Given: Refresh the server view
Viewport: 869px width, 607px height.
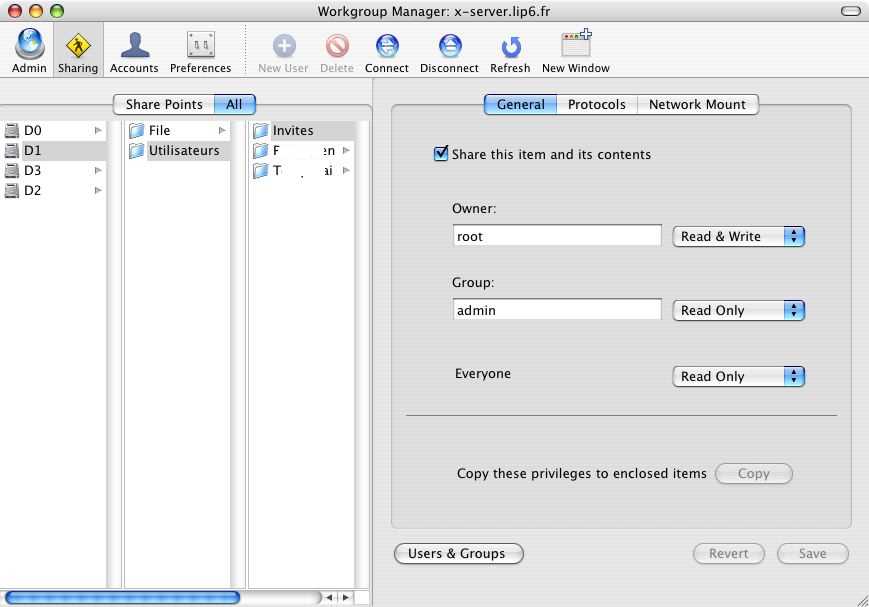Looking at the screenshot, I should coord(510,46).
